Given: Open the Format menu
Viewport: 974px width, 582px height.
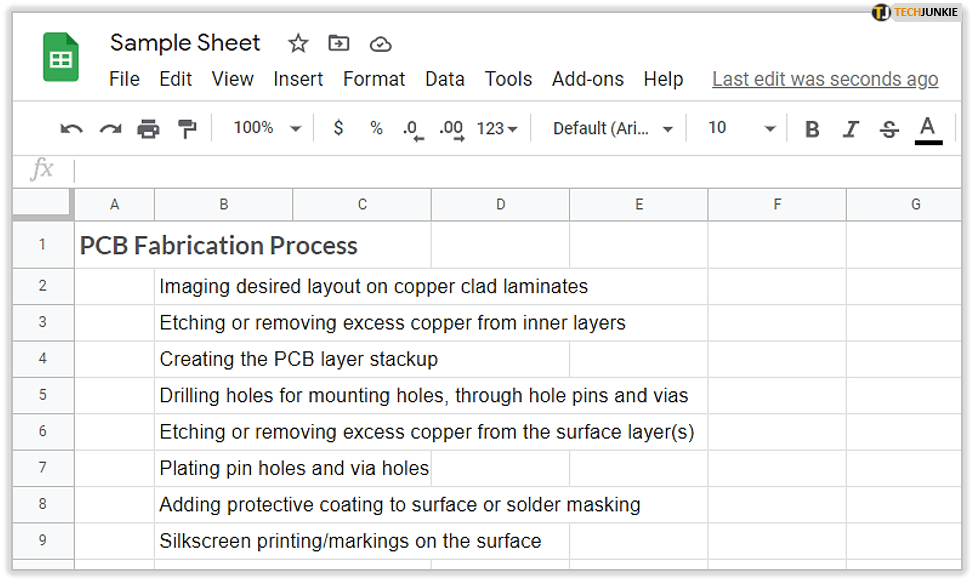Looking at the screenshot, I should [x=374, y=79].
